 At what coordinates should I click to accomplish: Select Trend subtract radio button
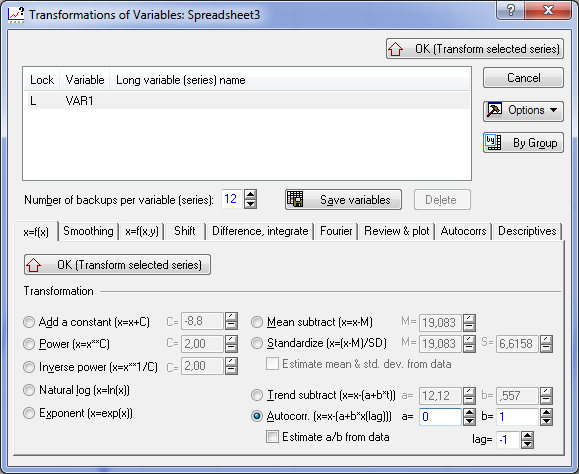tap(257, 395)
